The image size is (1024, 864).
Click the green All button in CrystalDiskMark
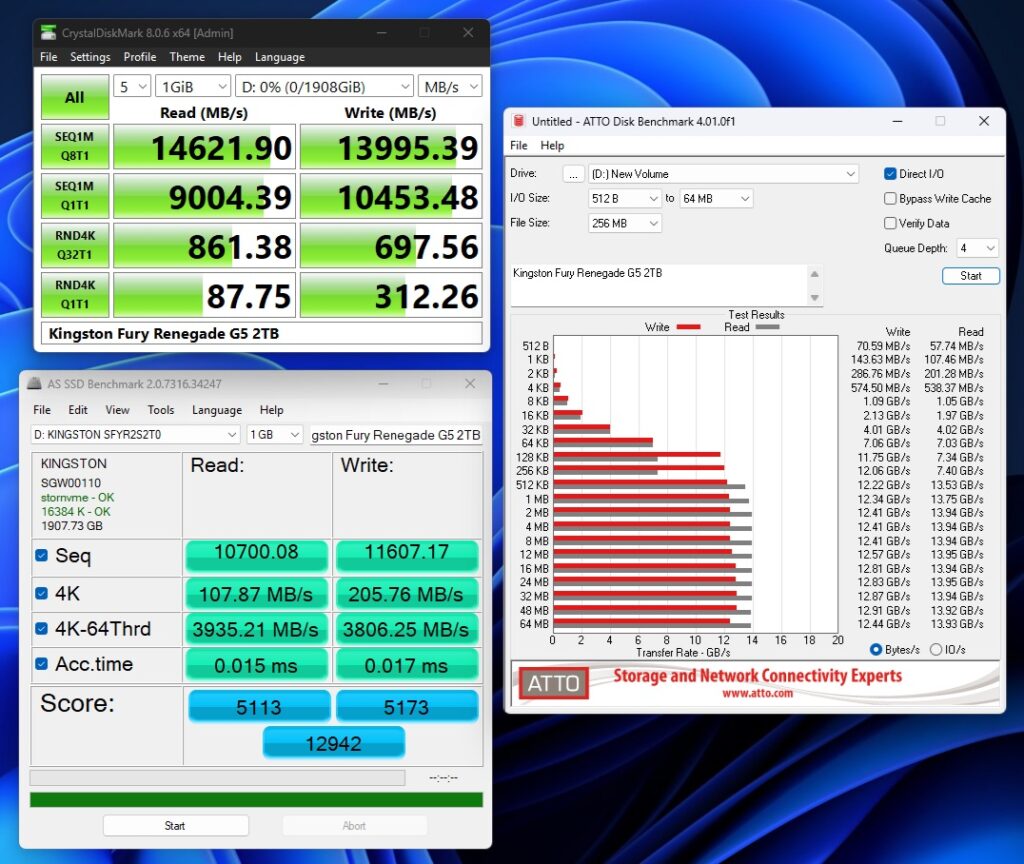point(74,97)
